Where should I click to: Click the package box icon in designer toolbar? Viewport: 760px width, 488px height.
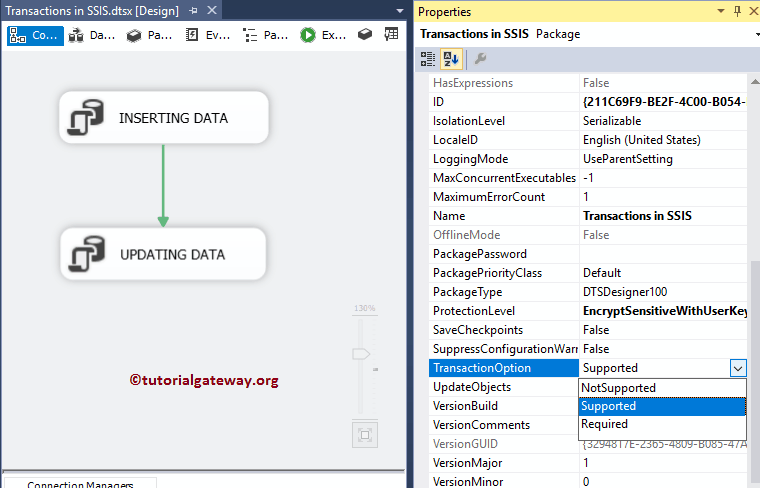pyautogui.click(x=365, y=34)
